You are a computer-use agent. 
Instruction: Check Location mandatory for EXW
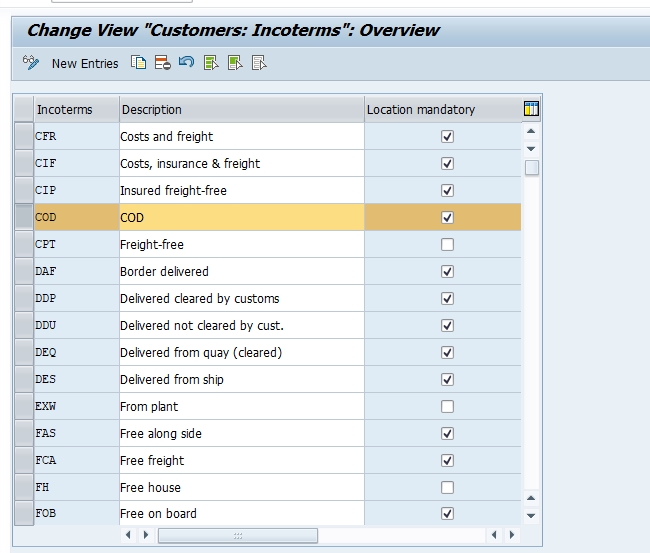447,406
